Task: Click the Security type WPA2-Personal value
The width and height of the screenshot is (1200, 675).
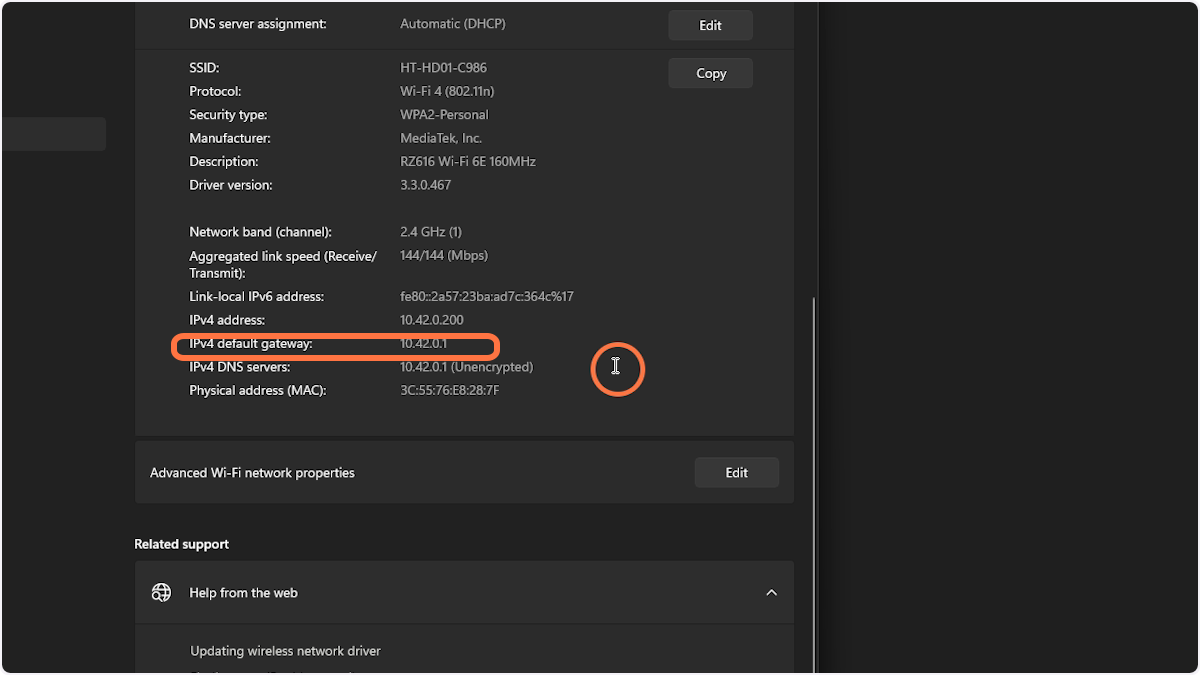Action: coord(444,114)
